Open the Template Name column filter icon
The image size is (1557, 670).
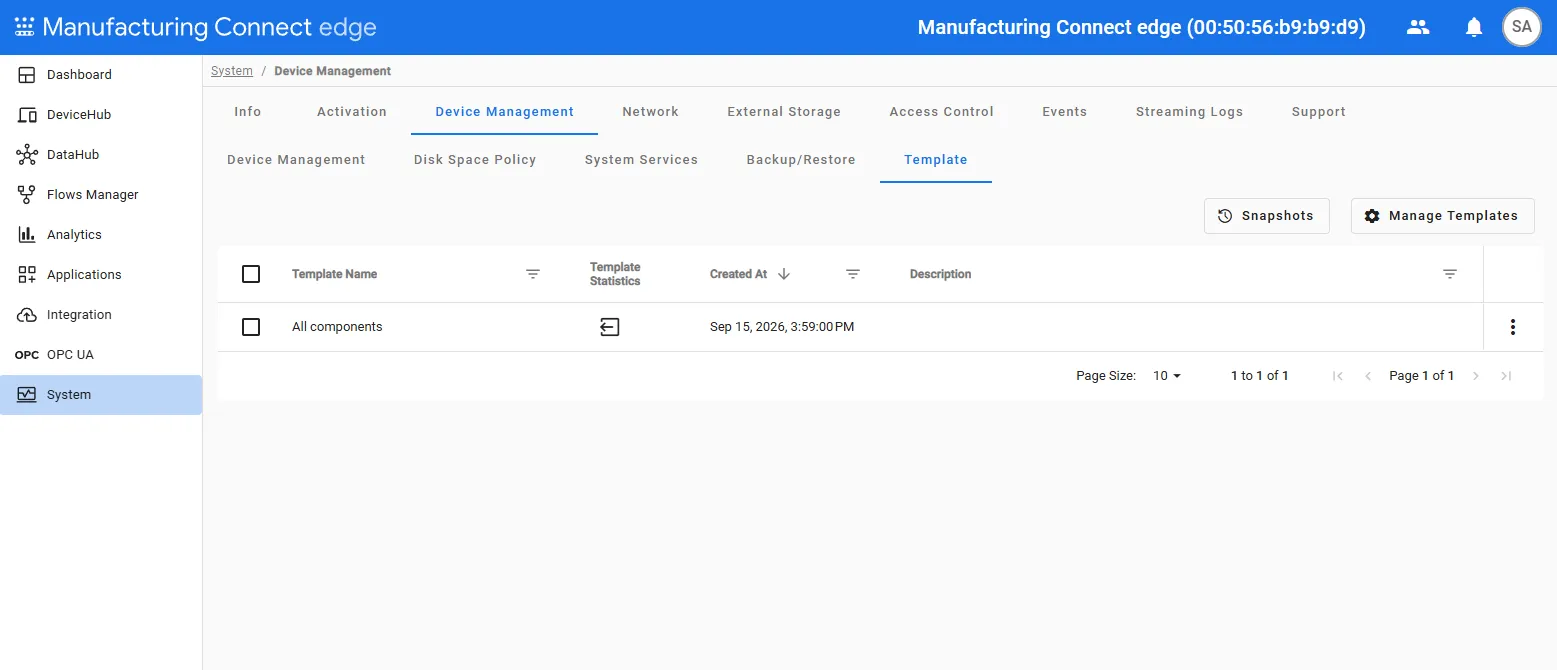pos(533,274)
